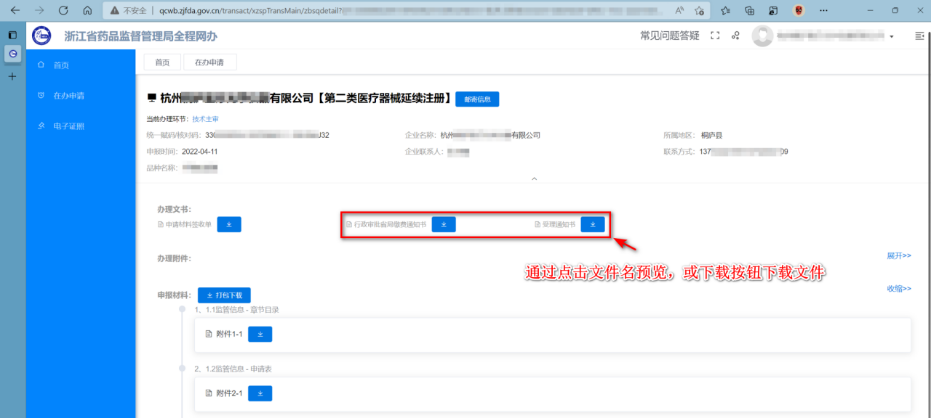Screen dimensions: 931x419
Task: Click the 打包下载 button
Action: click(x=224, y=295)
